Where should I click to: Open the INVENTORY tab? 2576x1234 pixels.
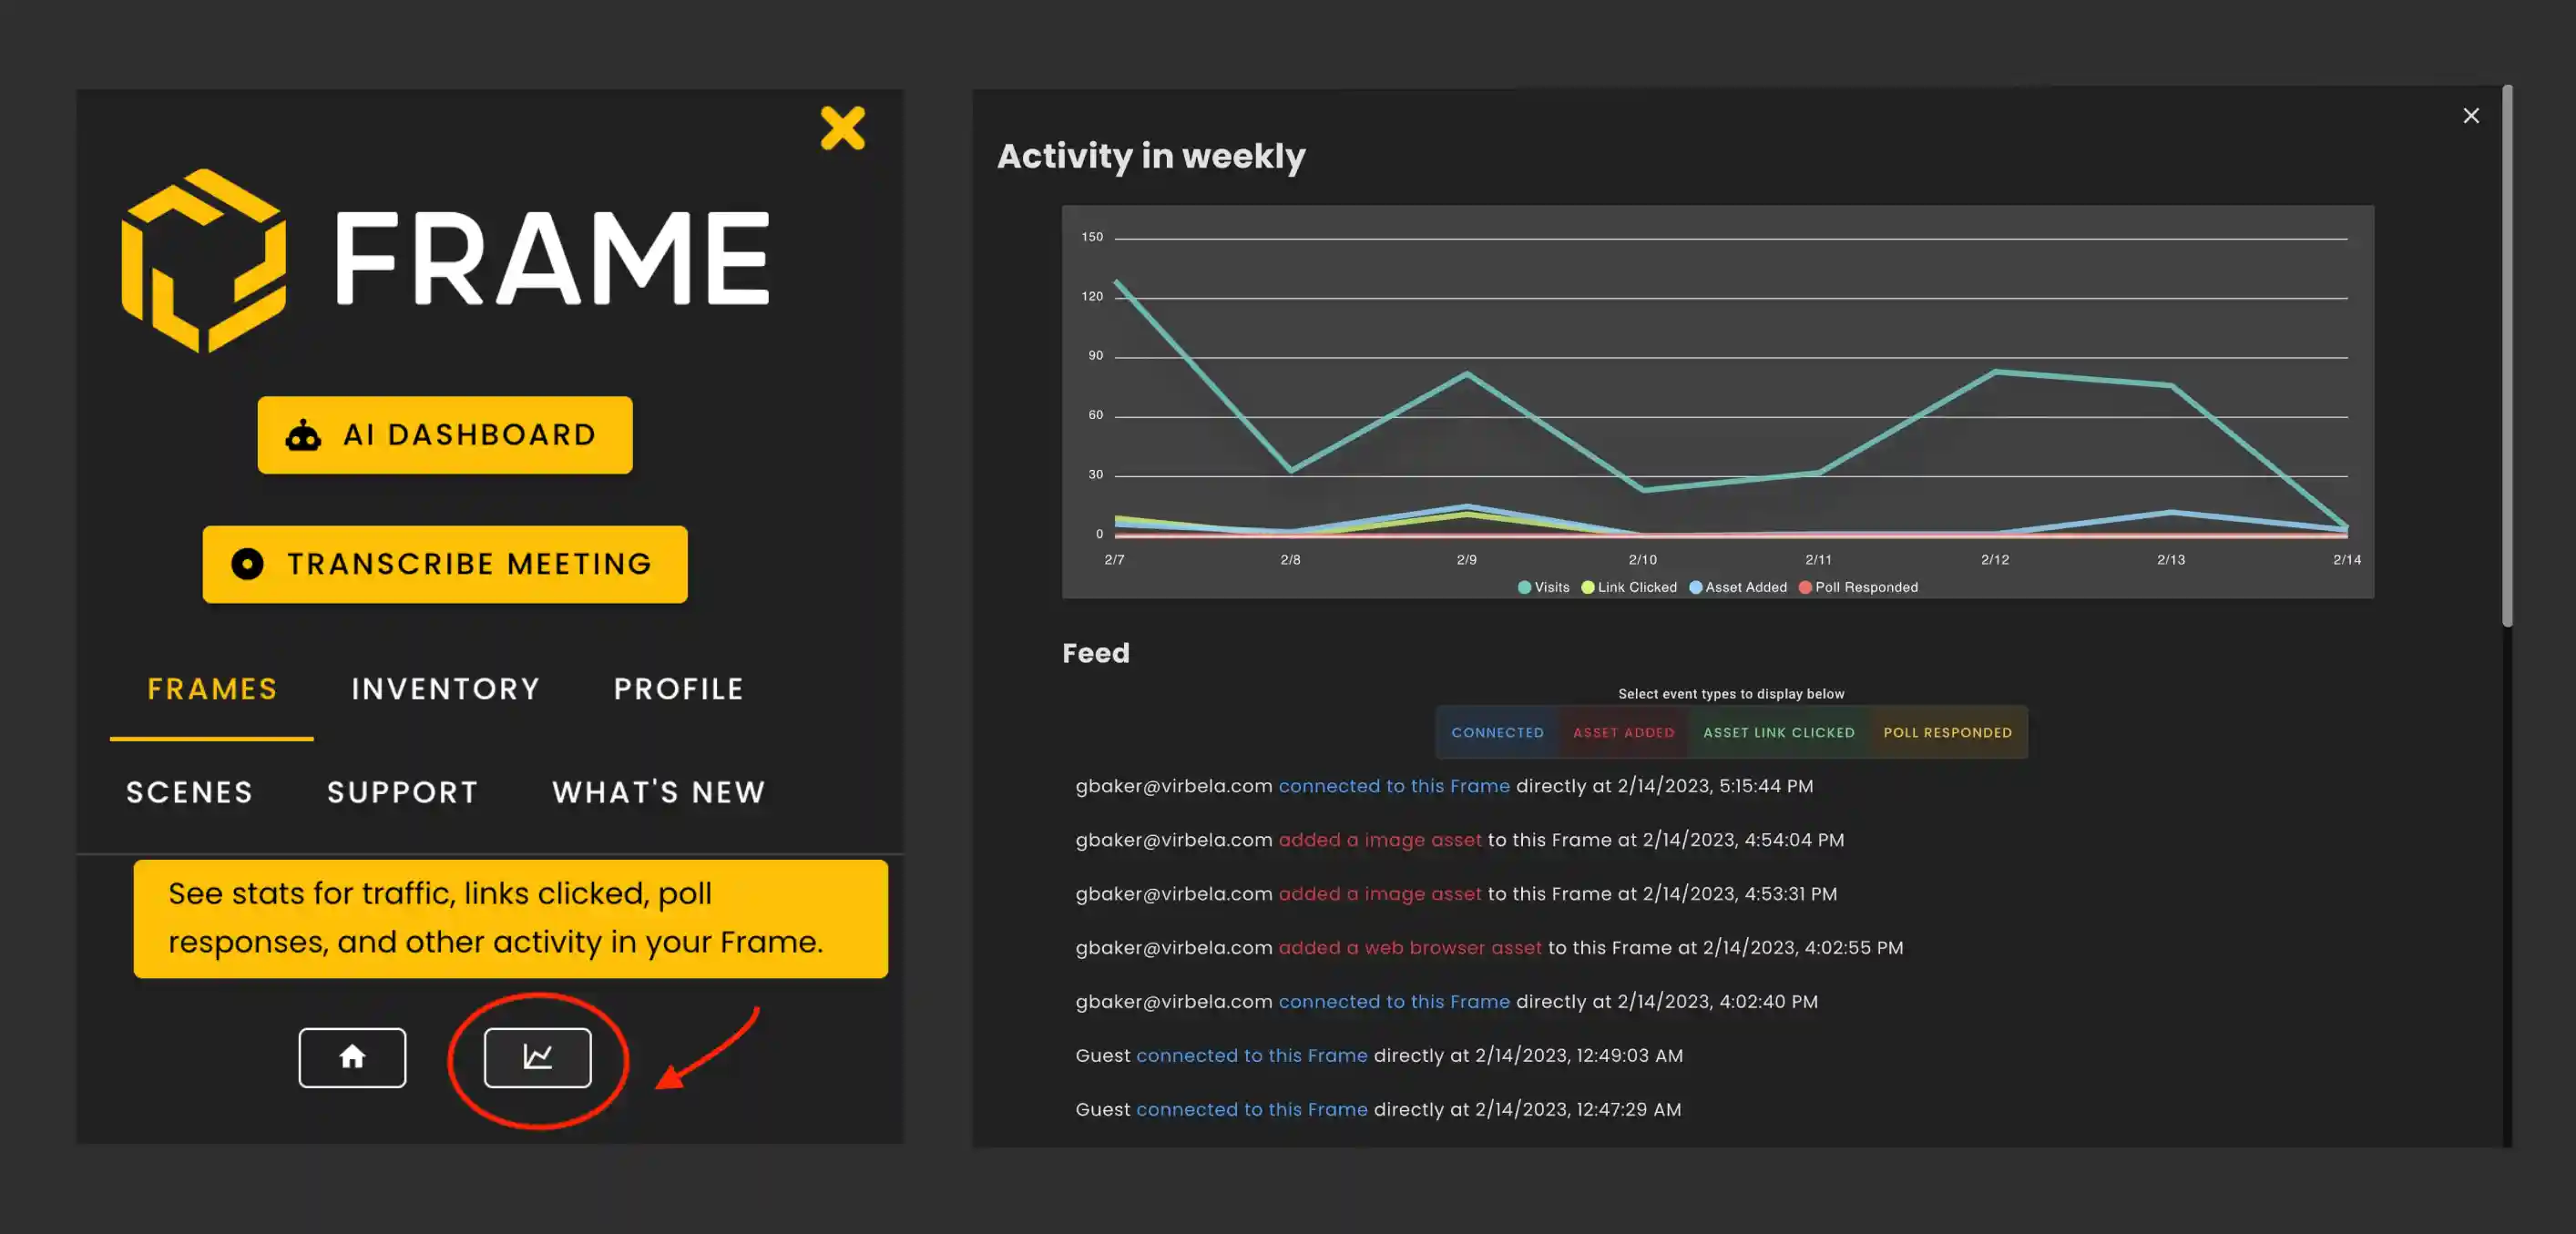tap(445, 689)
